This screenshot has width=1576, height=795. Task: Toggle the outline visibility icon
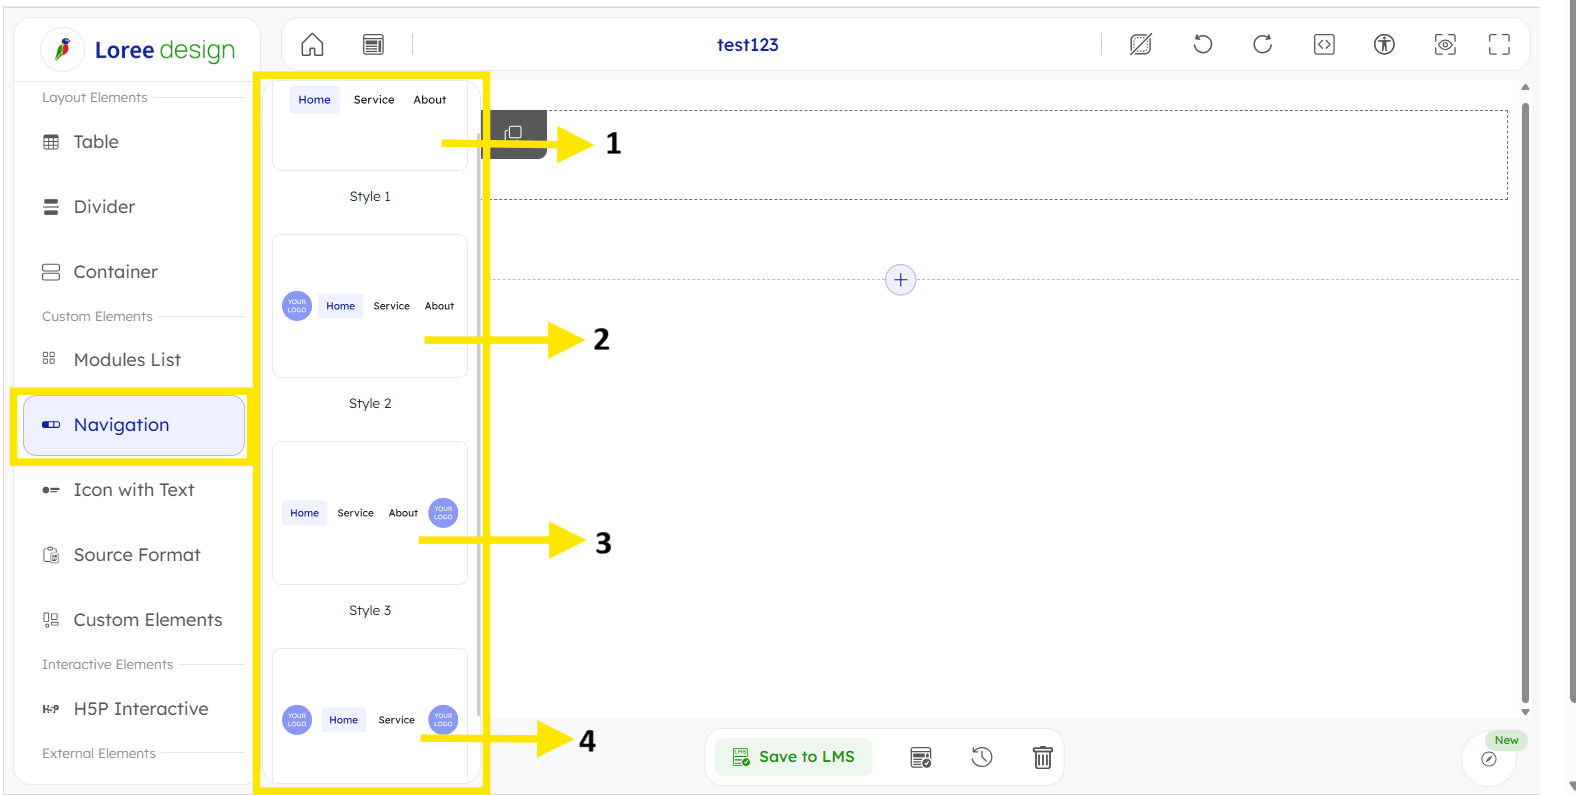(1141, 44)
